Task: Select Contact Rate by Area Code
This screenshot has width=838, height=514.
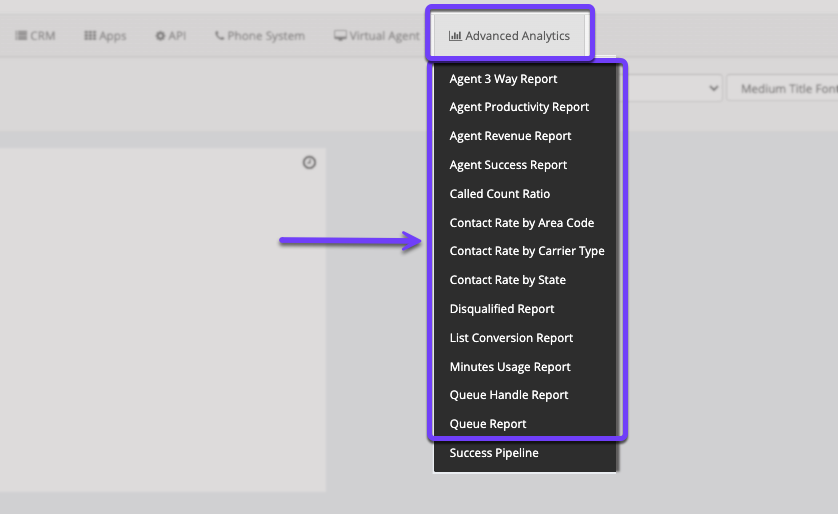Action: click(x=521, y=223)
